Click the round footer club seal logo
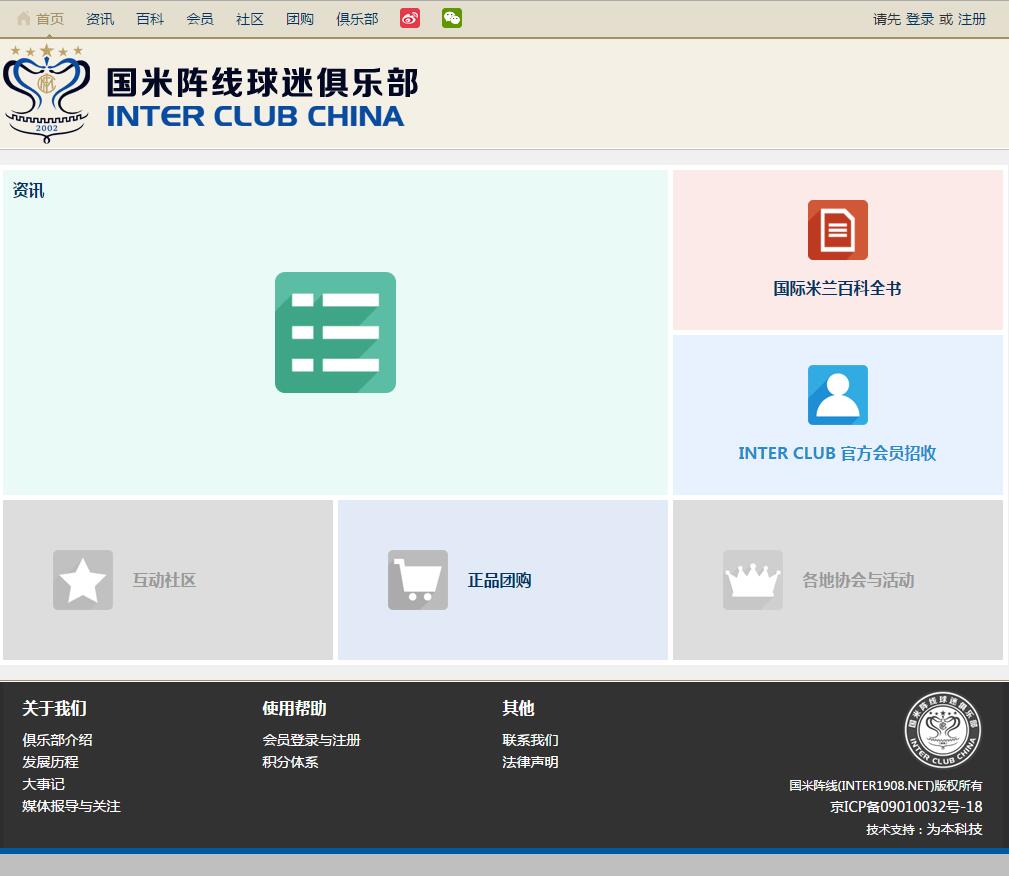This screenshot has height=876, width=1009. (943, 730)
